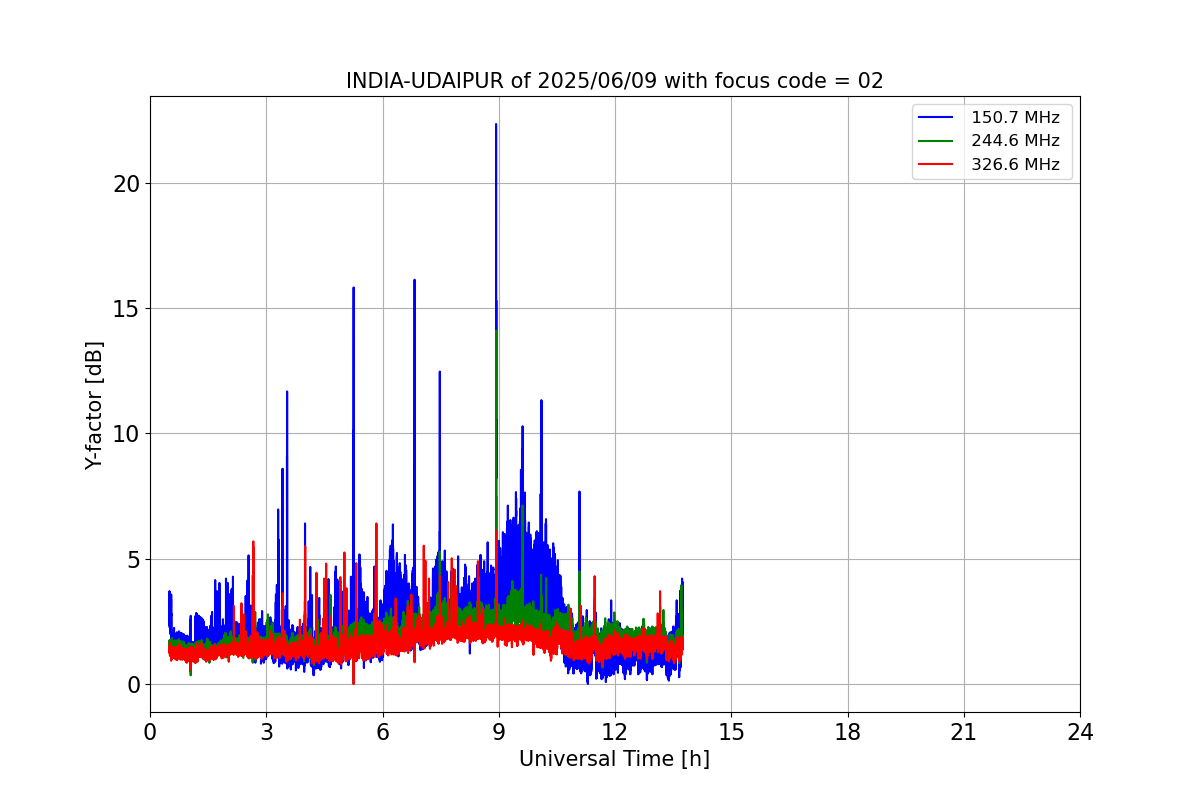Select the '150.7 MHz' legend label
The width and height of the screenshot is (1200, 800).
click(x=1015, y=117)
